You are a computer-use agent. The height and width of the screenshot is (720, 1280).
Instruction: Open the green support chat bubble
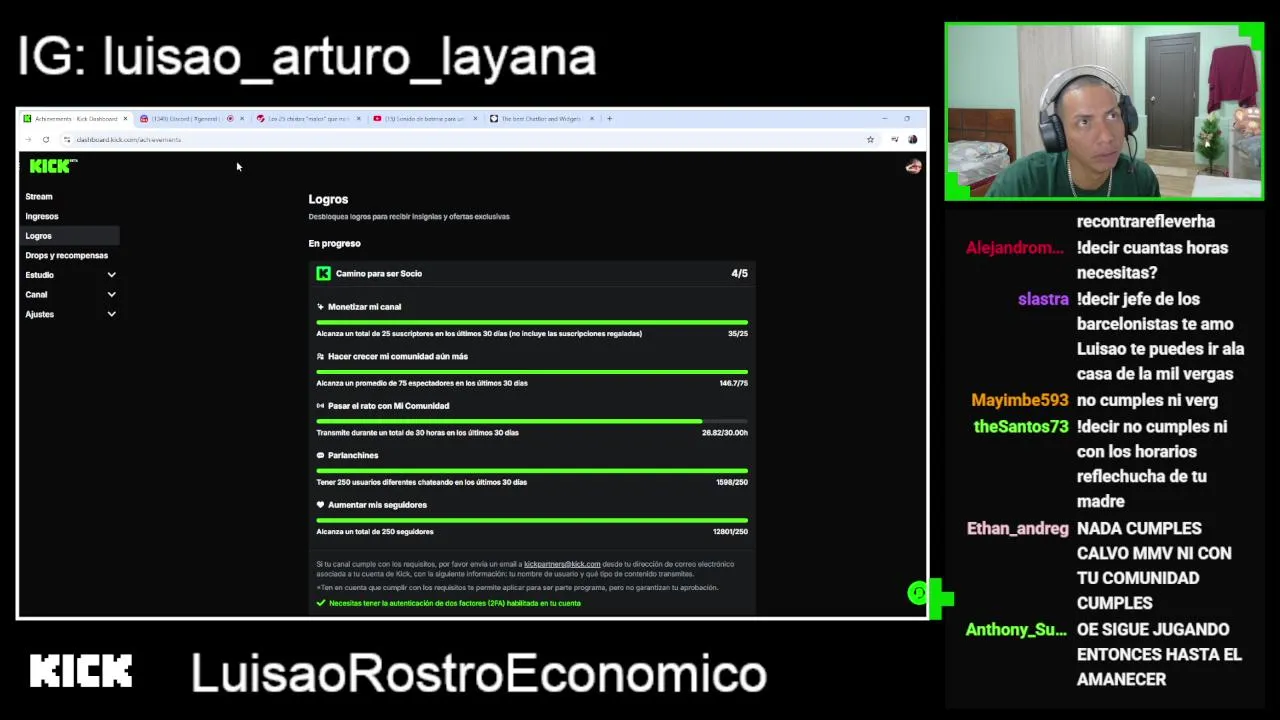pos(918,594)
